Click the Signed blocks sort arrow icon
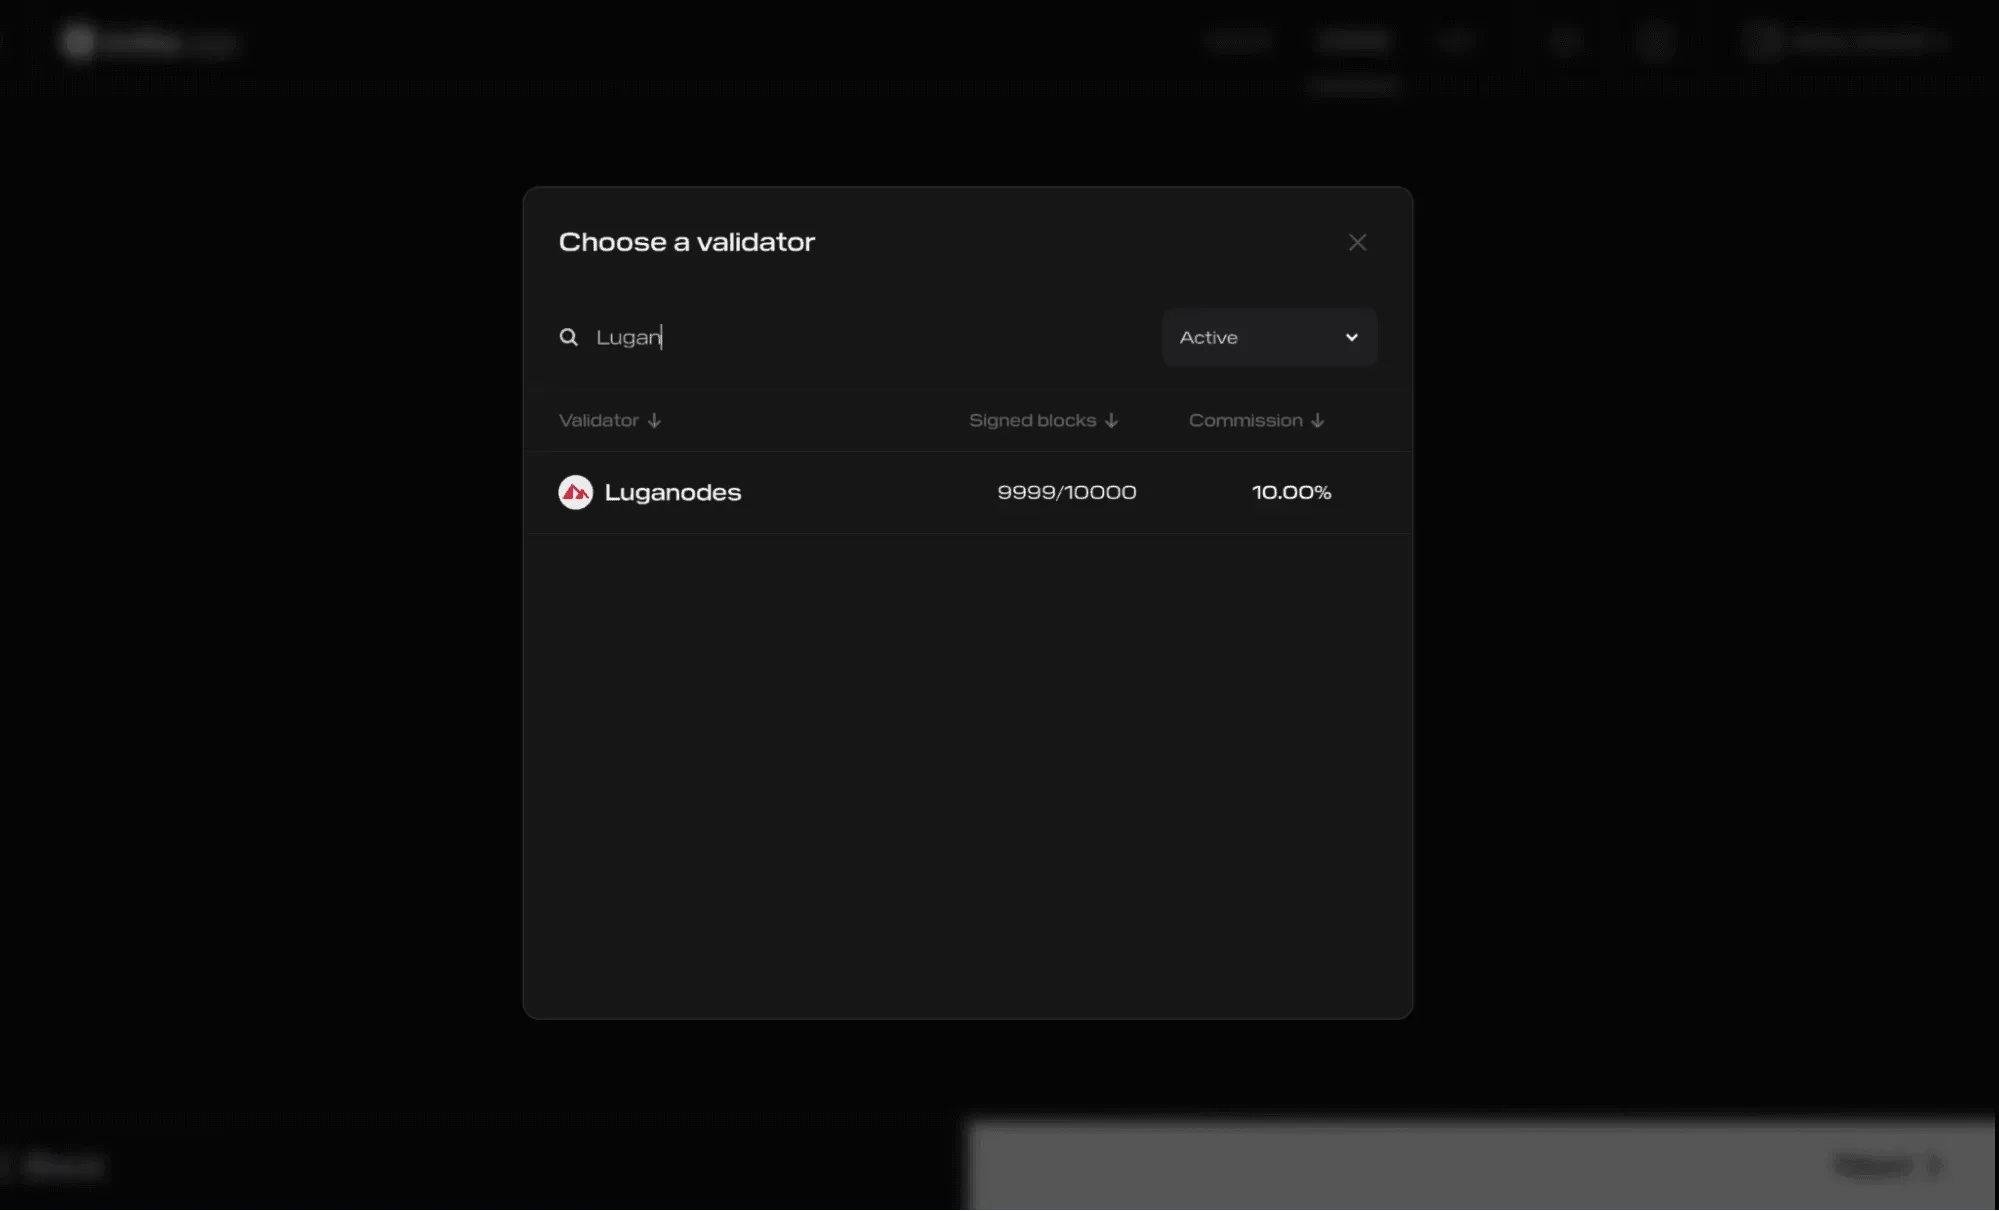Viewport: 1999px width, 1211px height. (1111, 421)
